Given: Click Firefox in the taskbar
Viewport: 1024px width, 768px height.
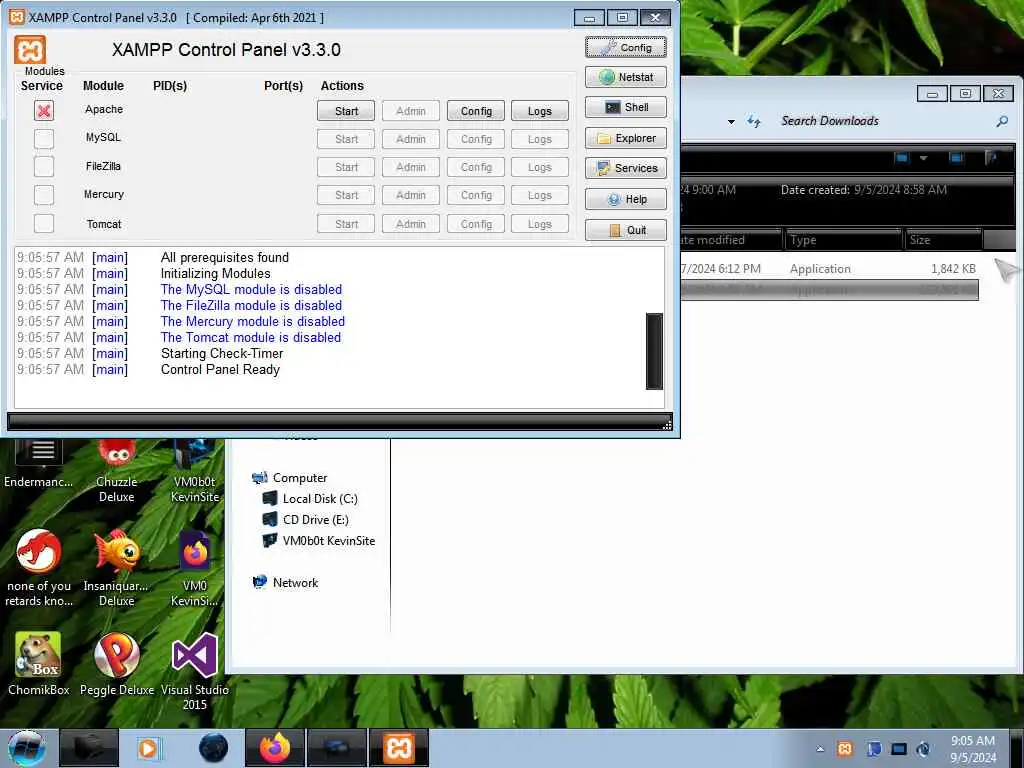Looking at the screenshot, I should (274, 748).
